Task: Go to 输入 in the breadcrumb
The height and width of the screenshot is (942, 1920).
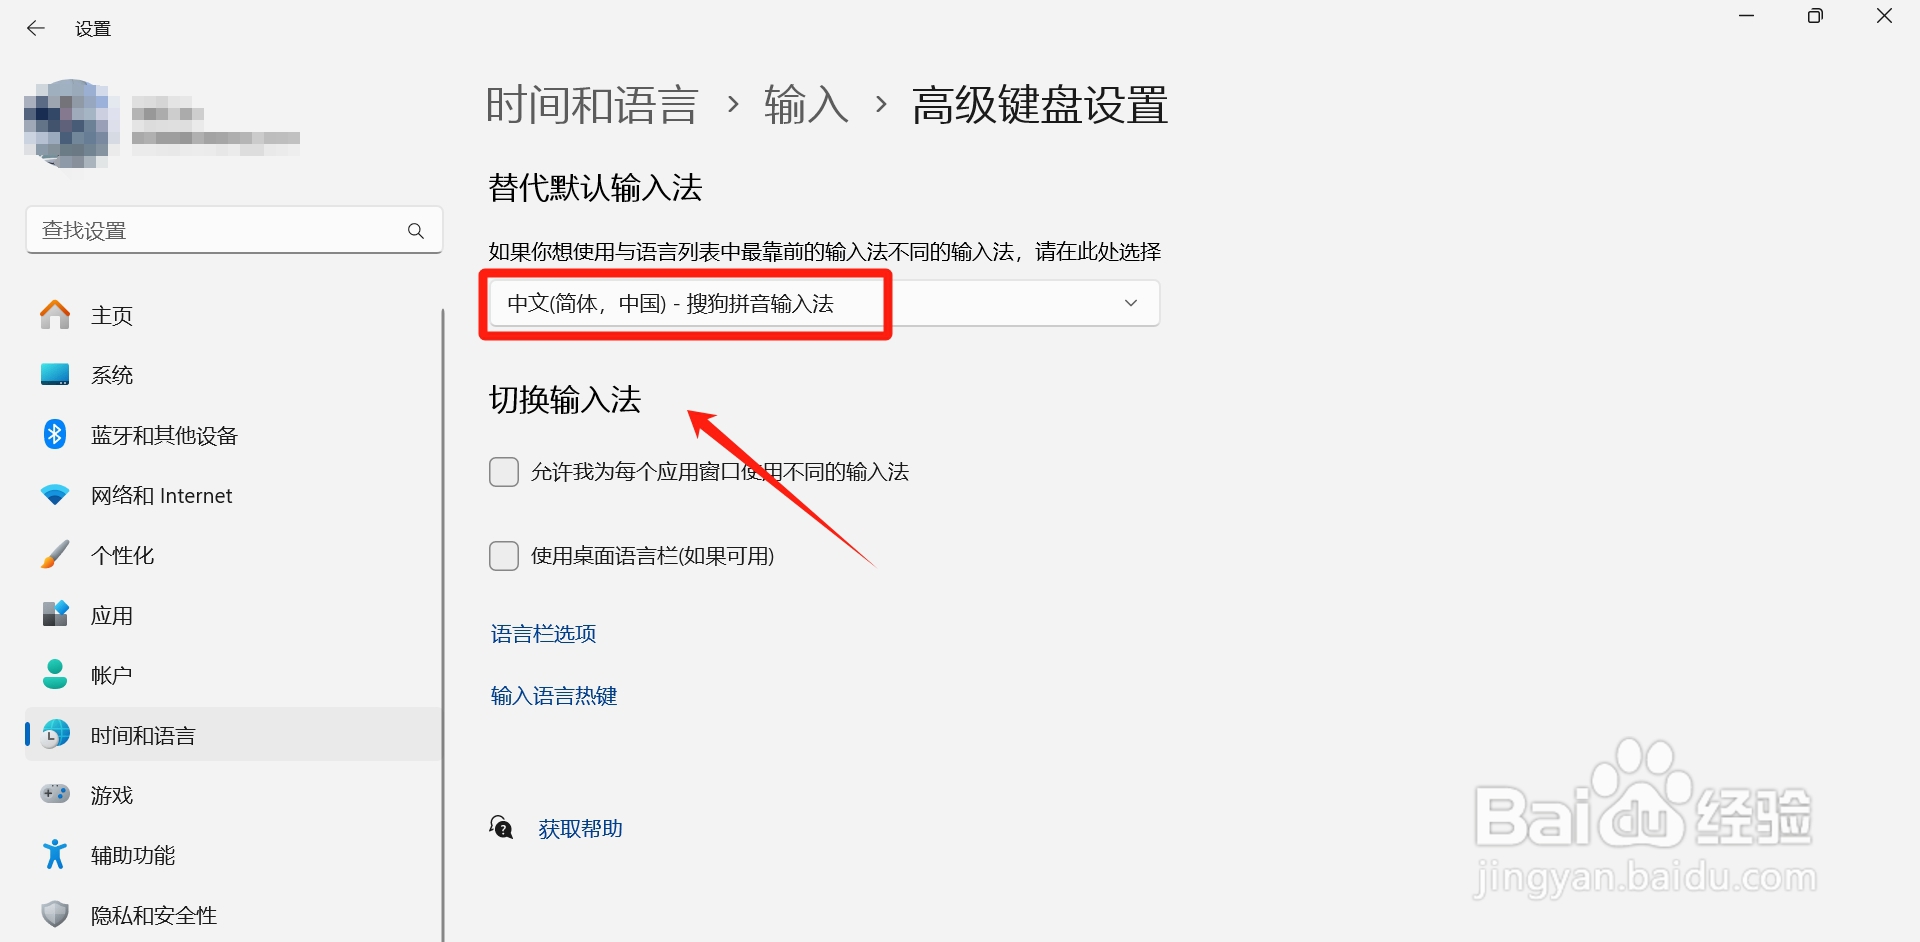Action: [x=805, y=104]
